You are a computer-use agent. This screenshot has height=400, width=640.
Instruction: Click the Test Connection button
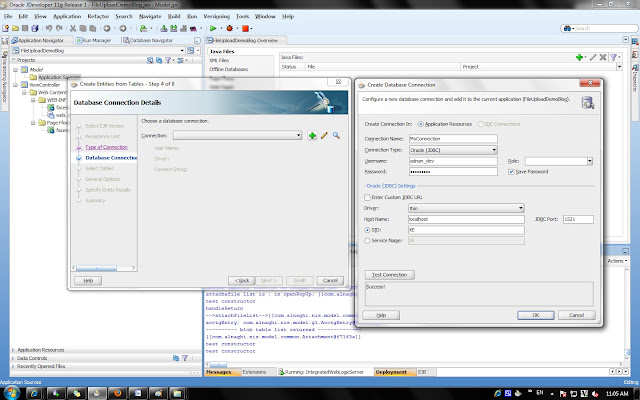390,275
